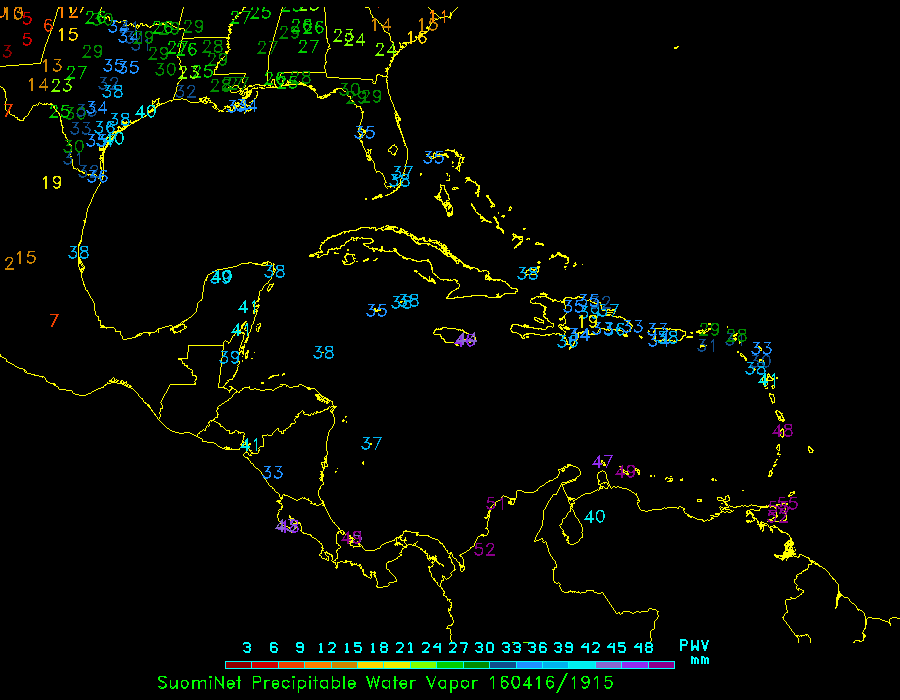Click the 160416/1915 timestamp text
This screenshot has width=900, height=700.
(x=551, y=682)
